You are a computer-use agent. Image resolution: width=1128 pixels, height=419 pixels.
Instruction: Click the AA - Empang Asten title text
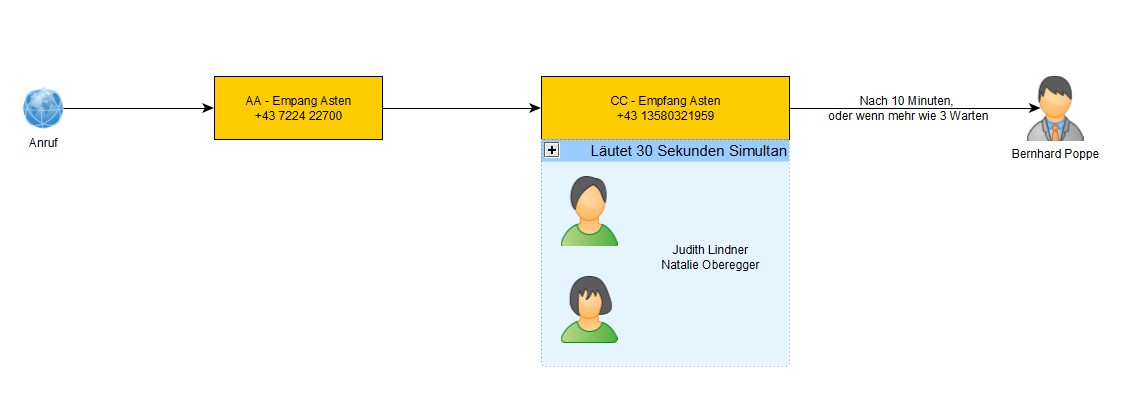(x=299, y=101)
